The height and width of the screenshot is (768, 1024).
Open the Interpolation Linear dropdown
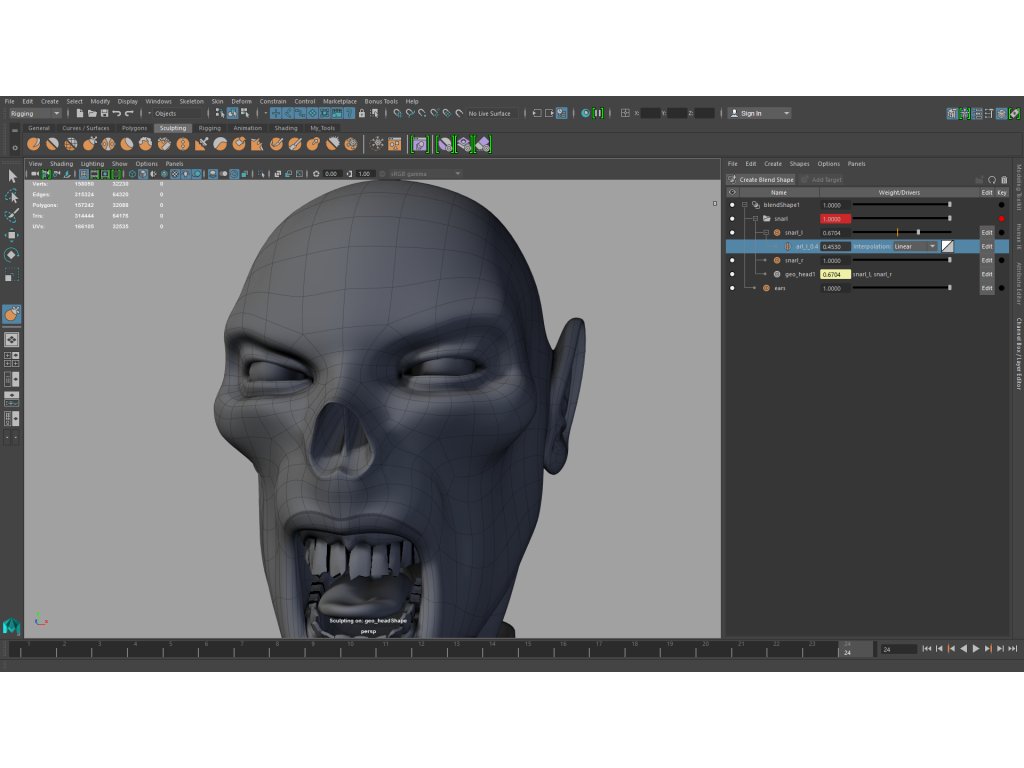coord(915,246)
